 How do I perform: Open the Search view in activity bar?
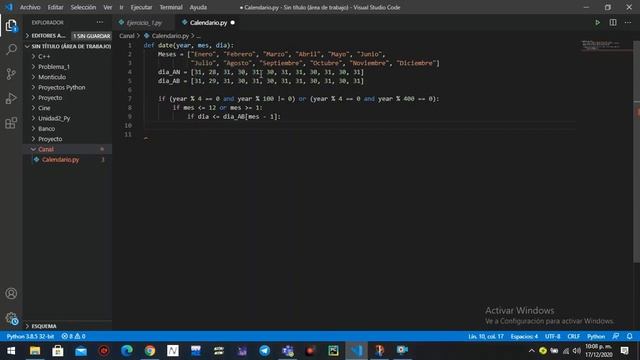click(11, 50)
